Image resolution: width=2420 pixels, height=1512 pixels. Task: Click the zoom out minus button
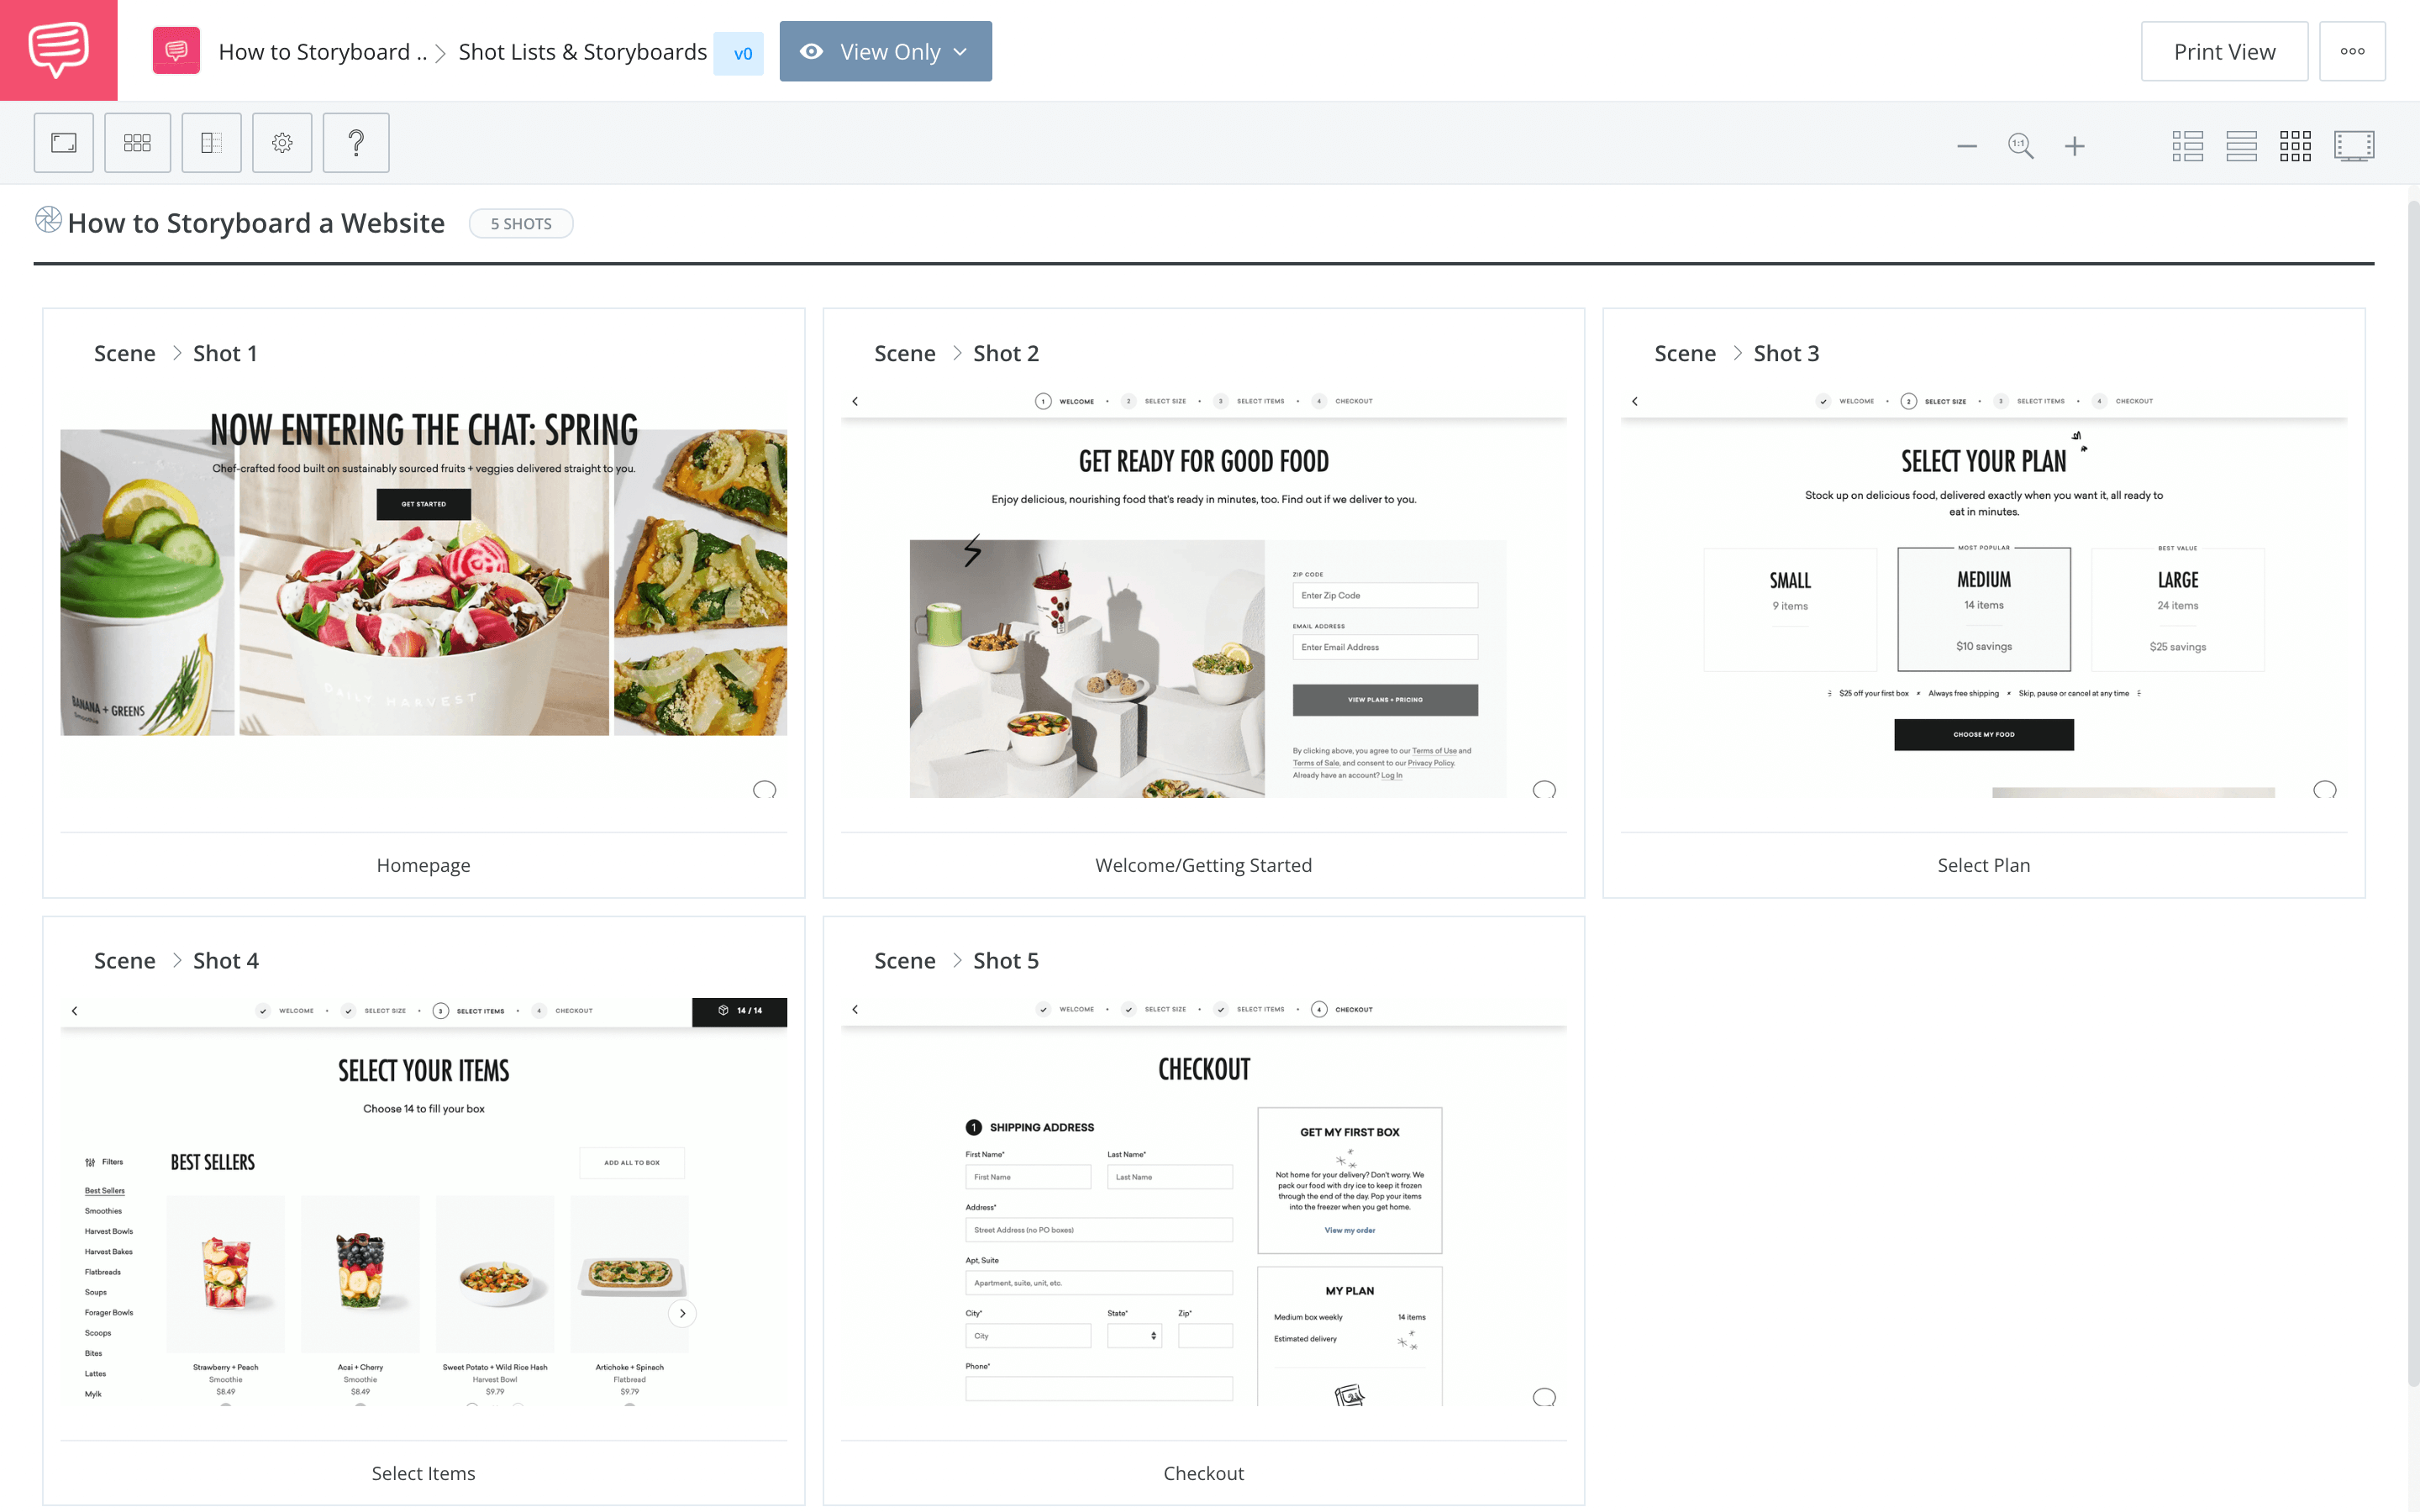click(1967, 144)
